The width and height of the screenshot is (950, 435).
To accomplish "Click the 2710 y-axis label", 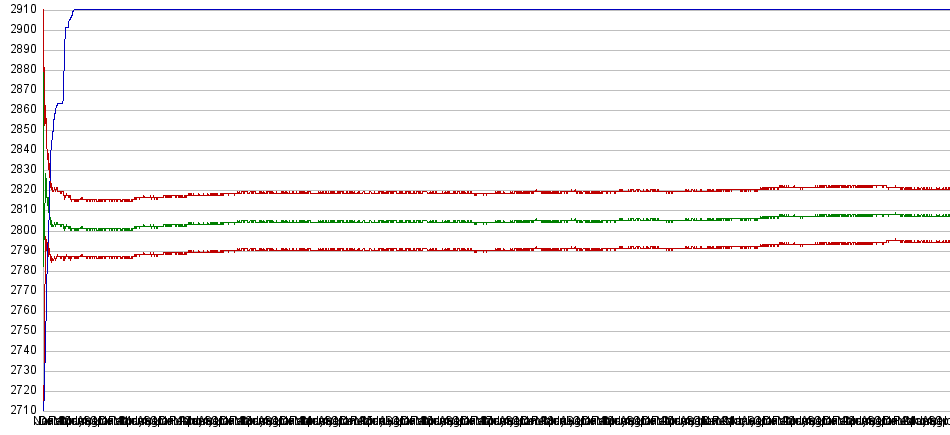I will click(20, 410).
